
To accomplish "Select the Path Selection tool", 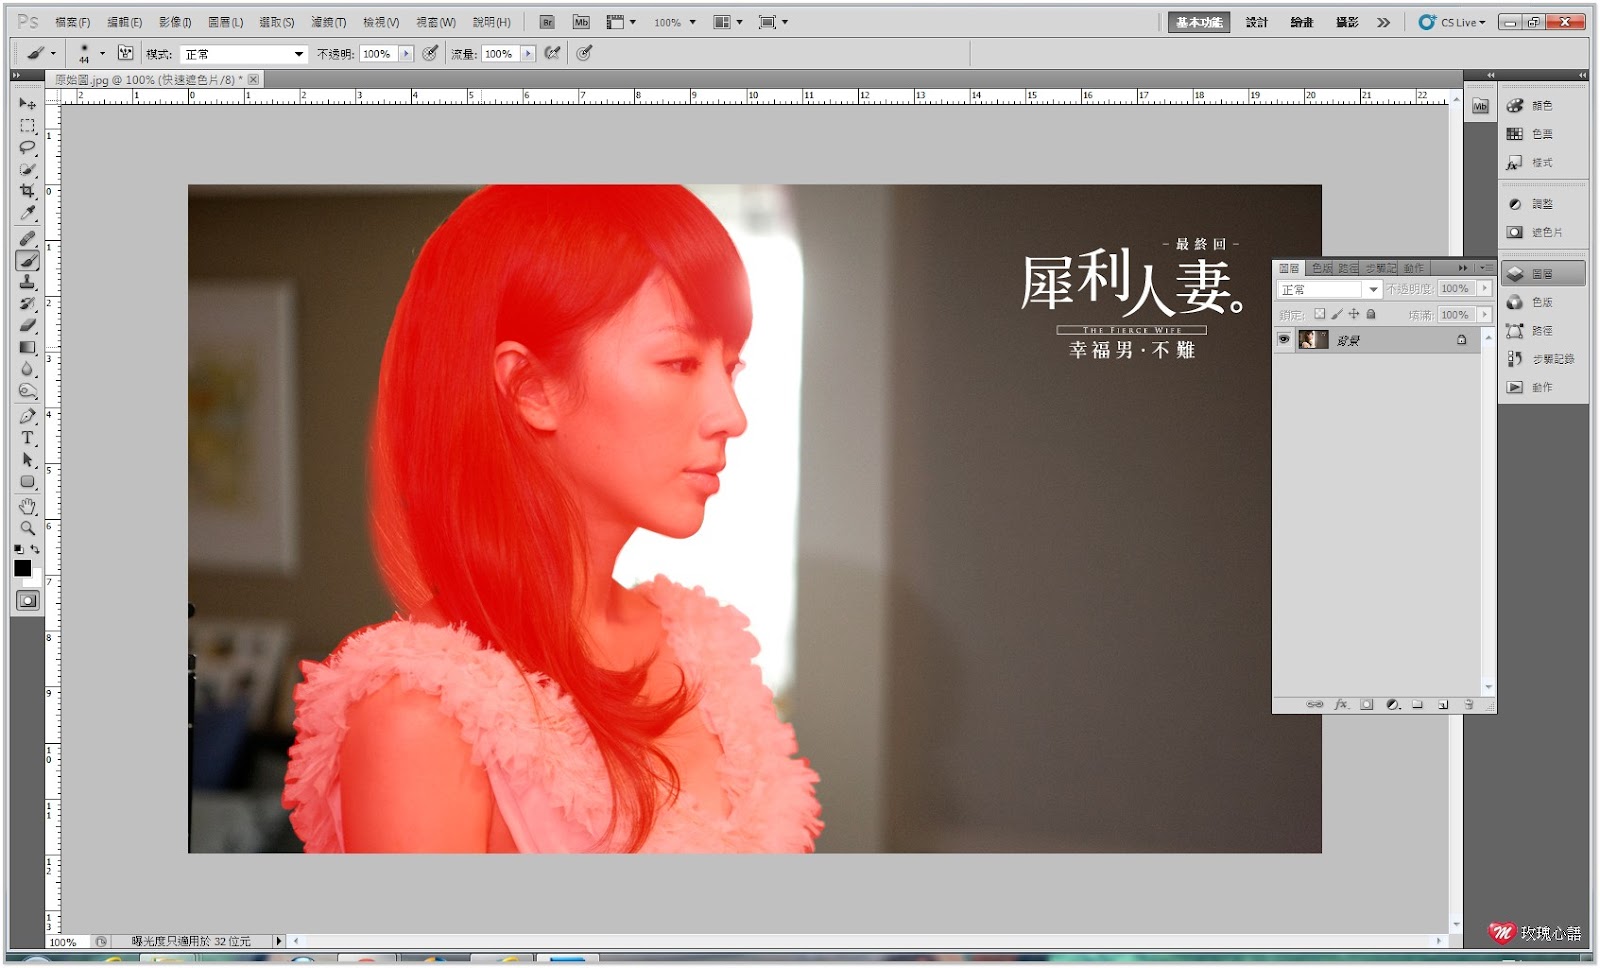I will (x=27, y=460).
